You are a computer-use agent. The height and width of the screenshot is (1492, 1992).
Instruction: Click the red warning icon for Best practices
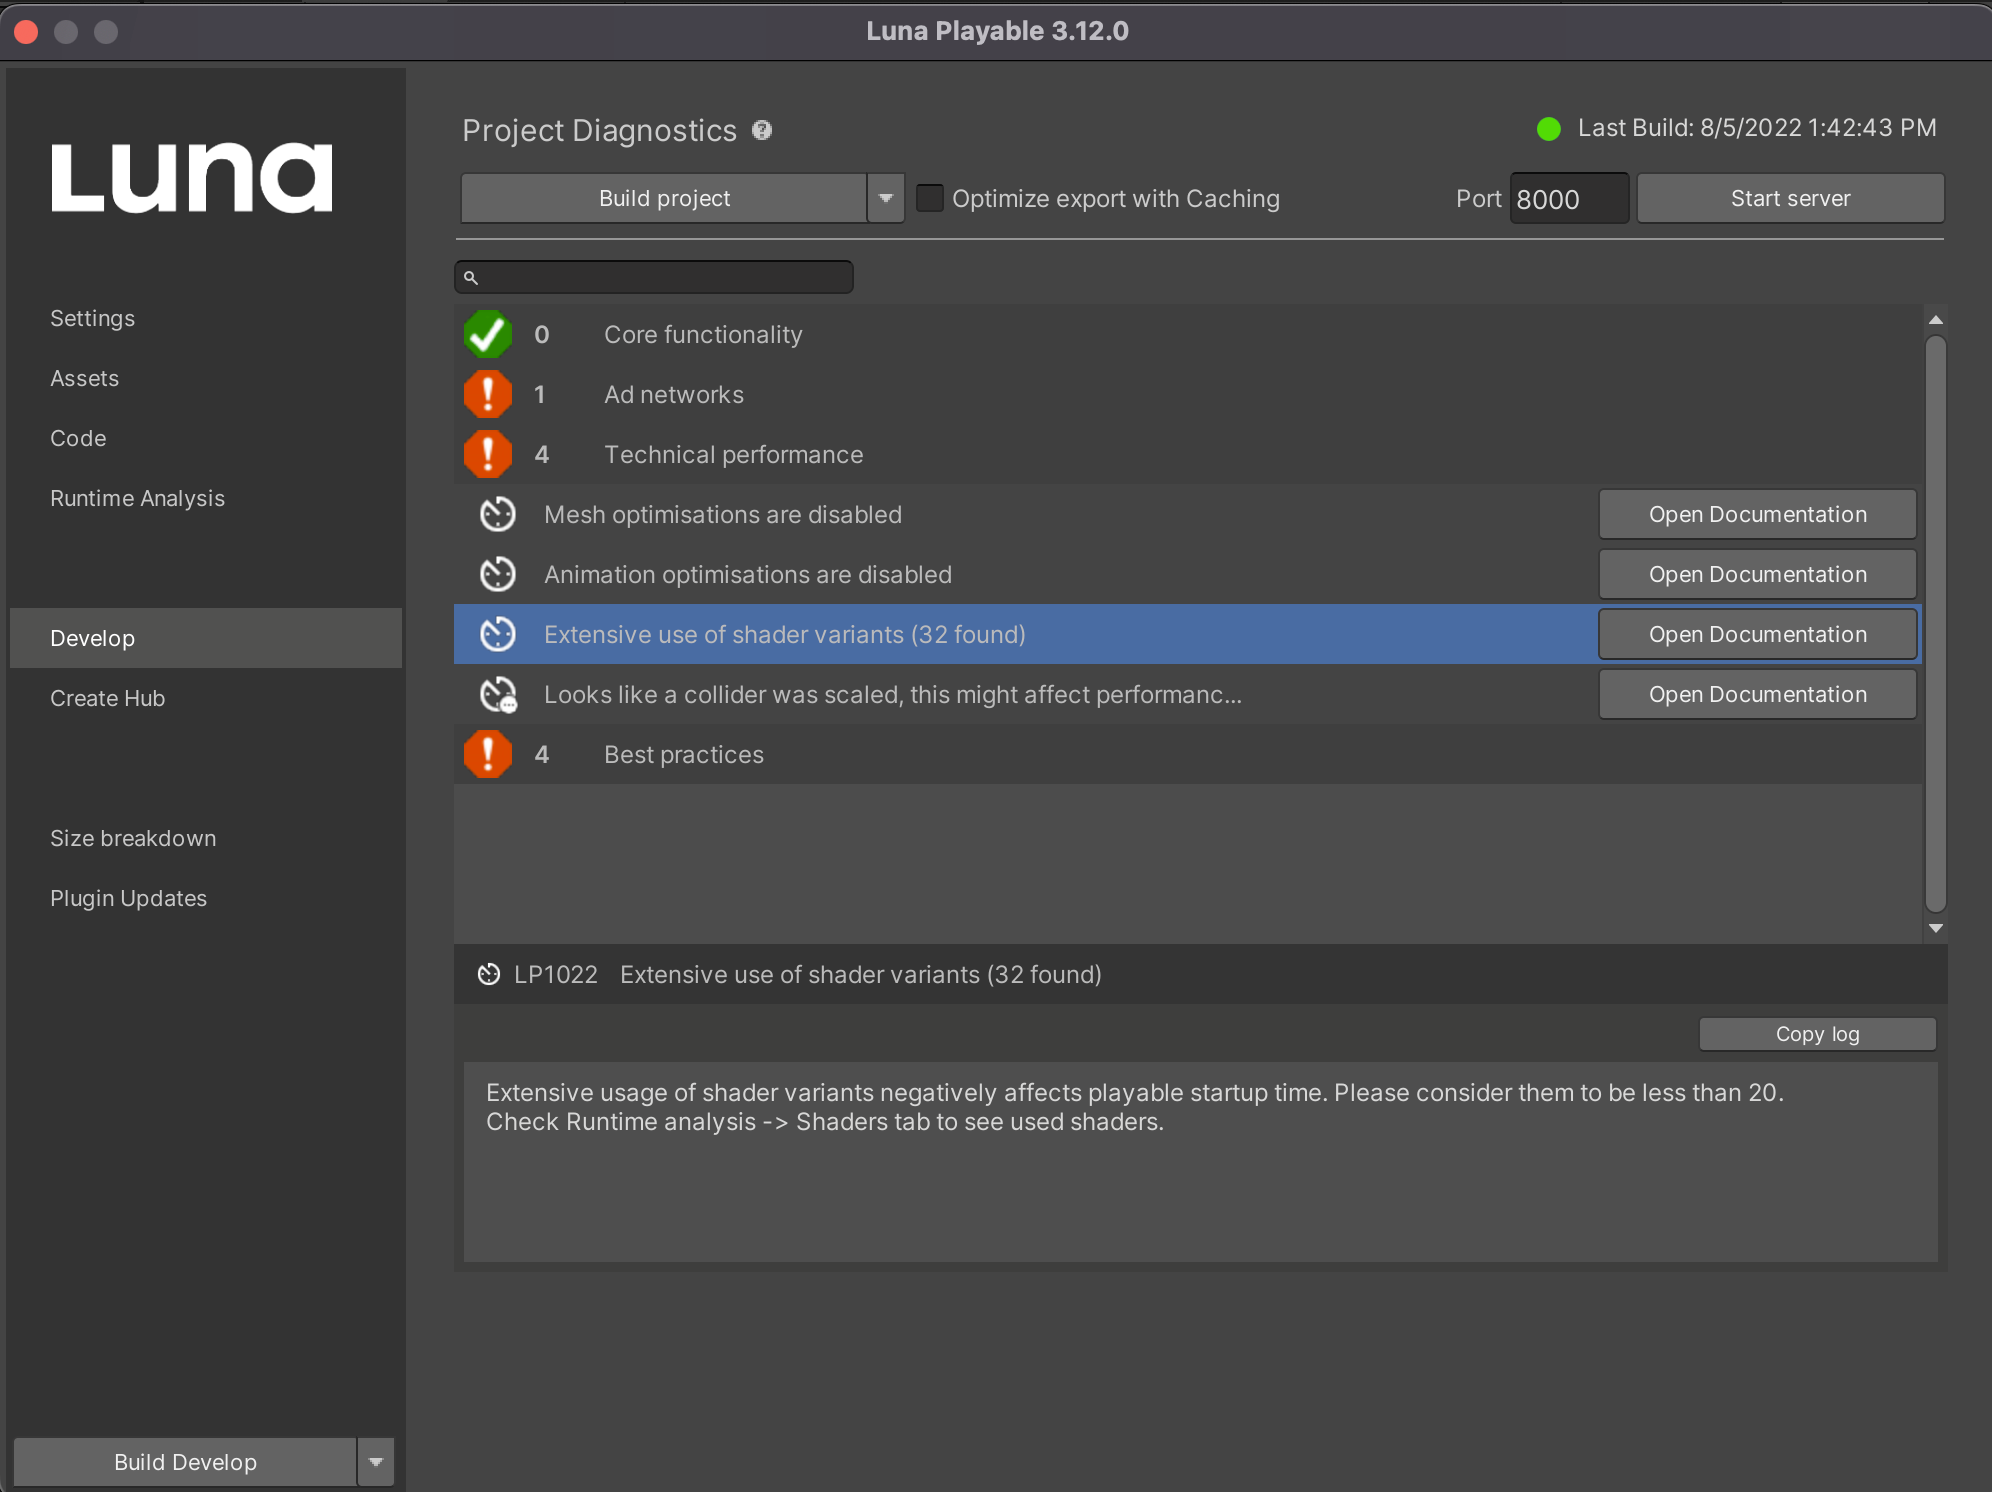(x=488, y=754)
